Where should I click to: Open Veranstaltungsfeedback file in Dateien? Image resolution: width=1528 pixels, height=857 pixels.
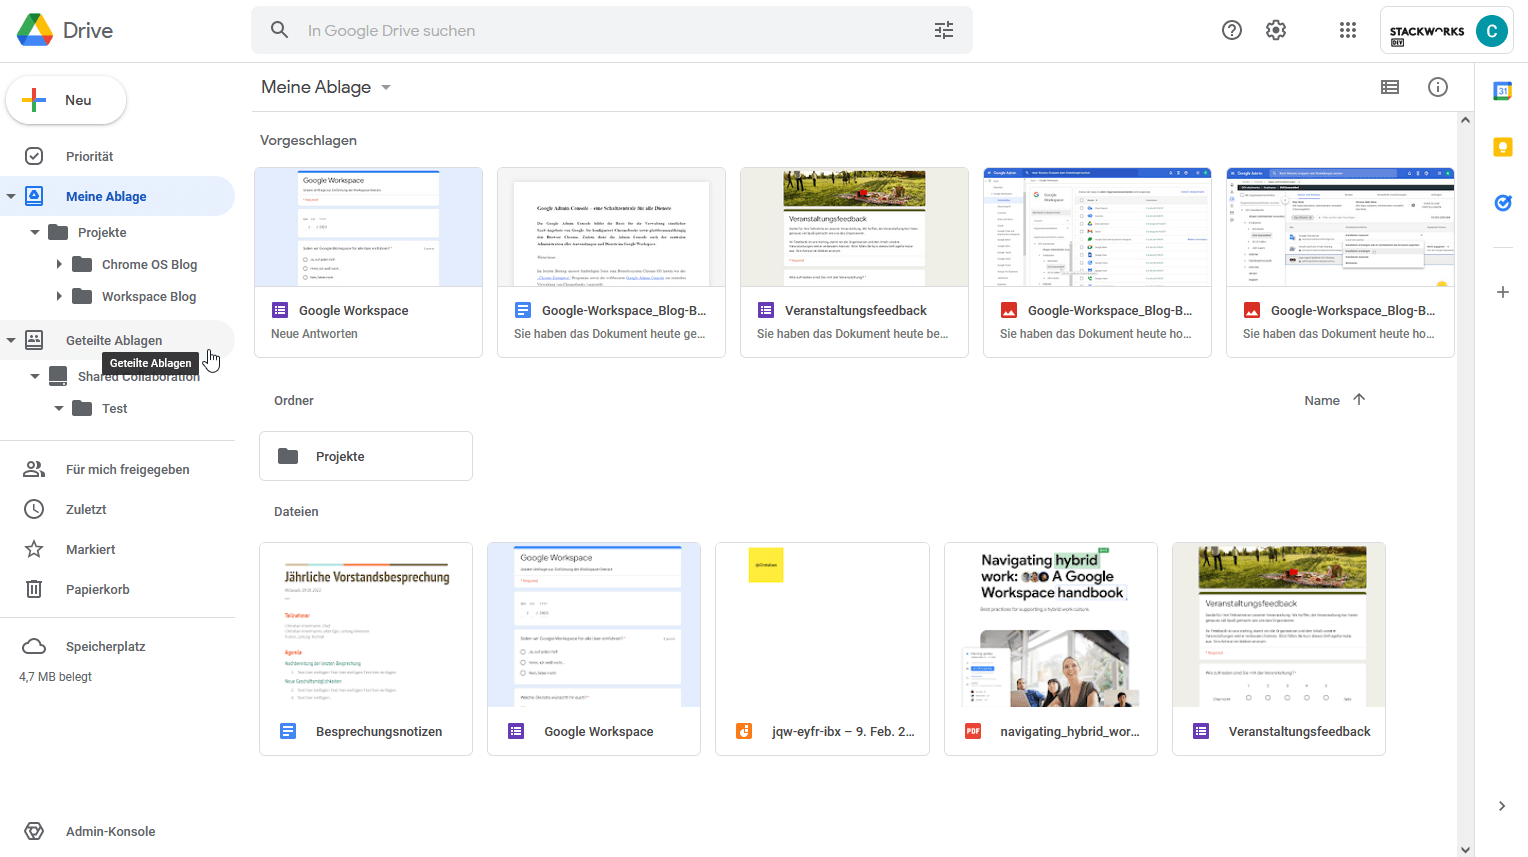pyautogui.click(x=1279, y=649)
